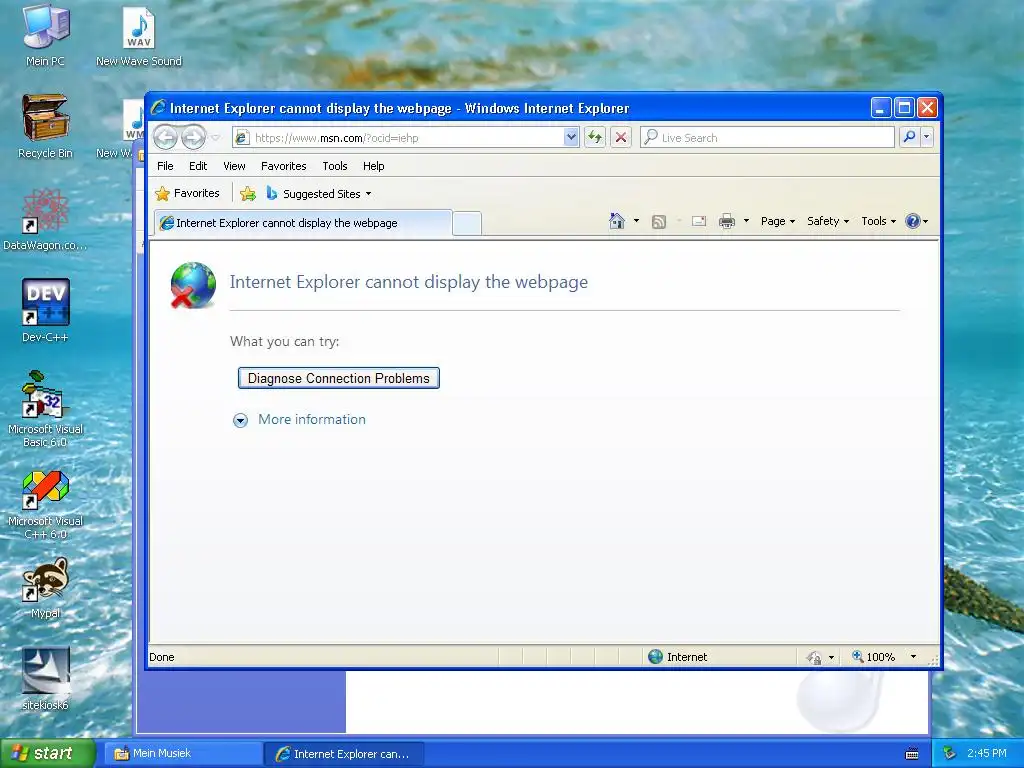Open a new blank tab
1024x768 pixels.
click(x=467, y=223)
